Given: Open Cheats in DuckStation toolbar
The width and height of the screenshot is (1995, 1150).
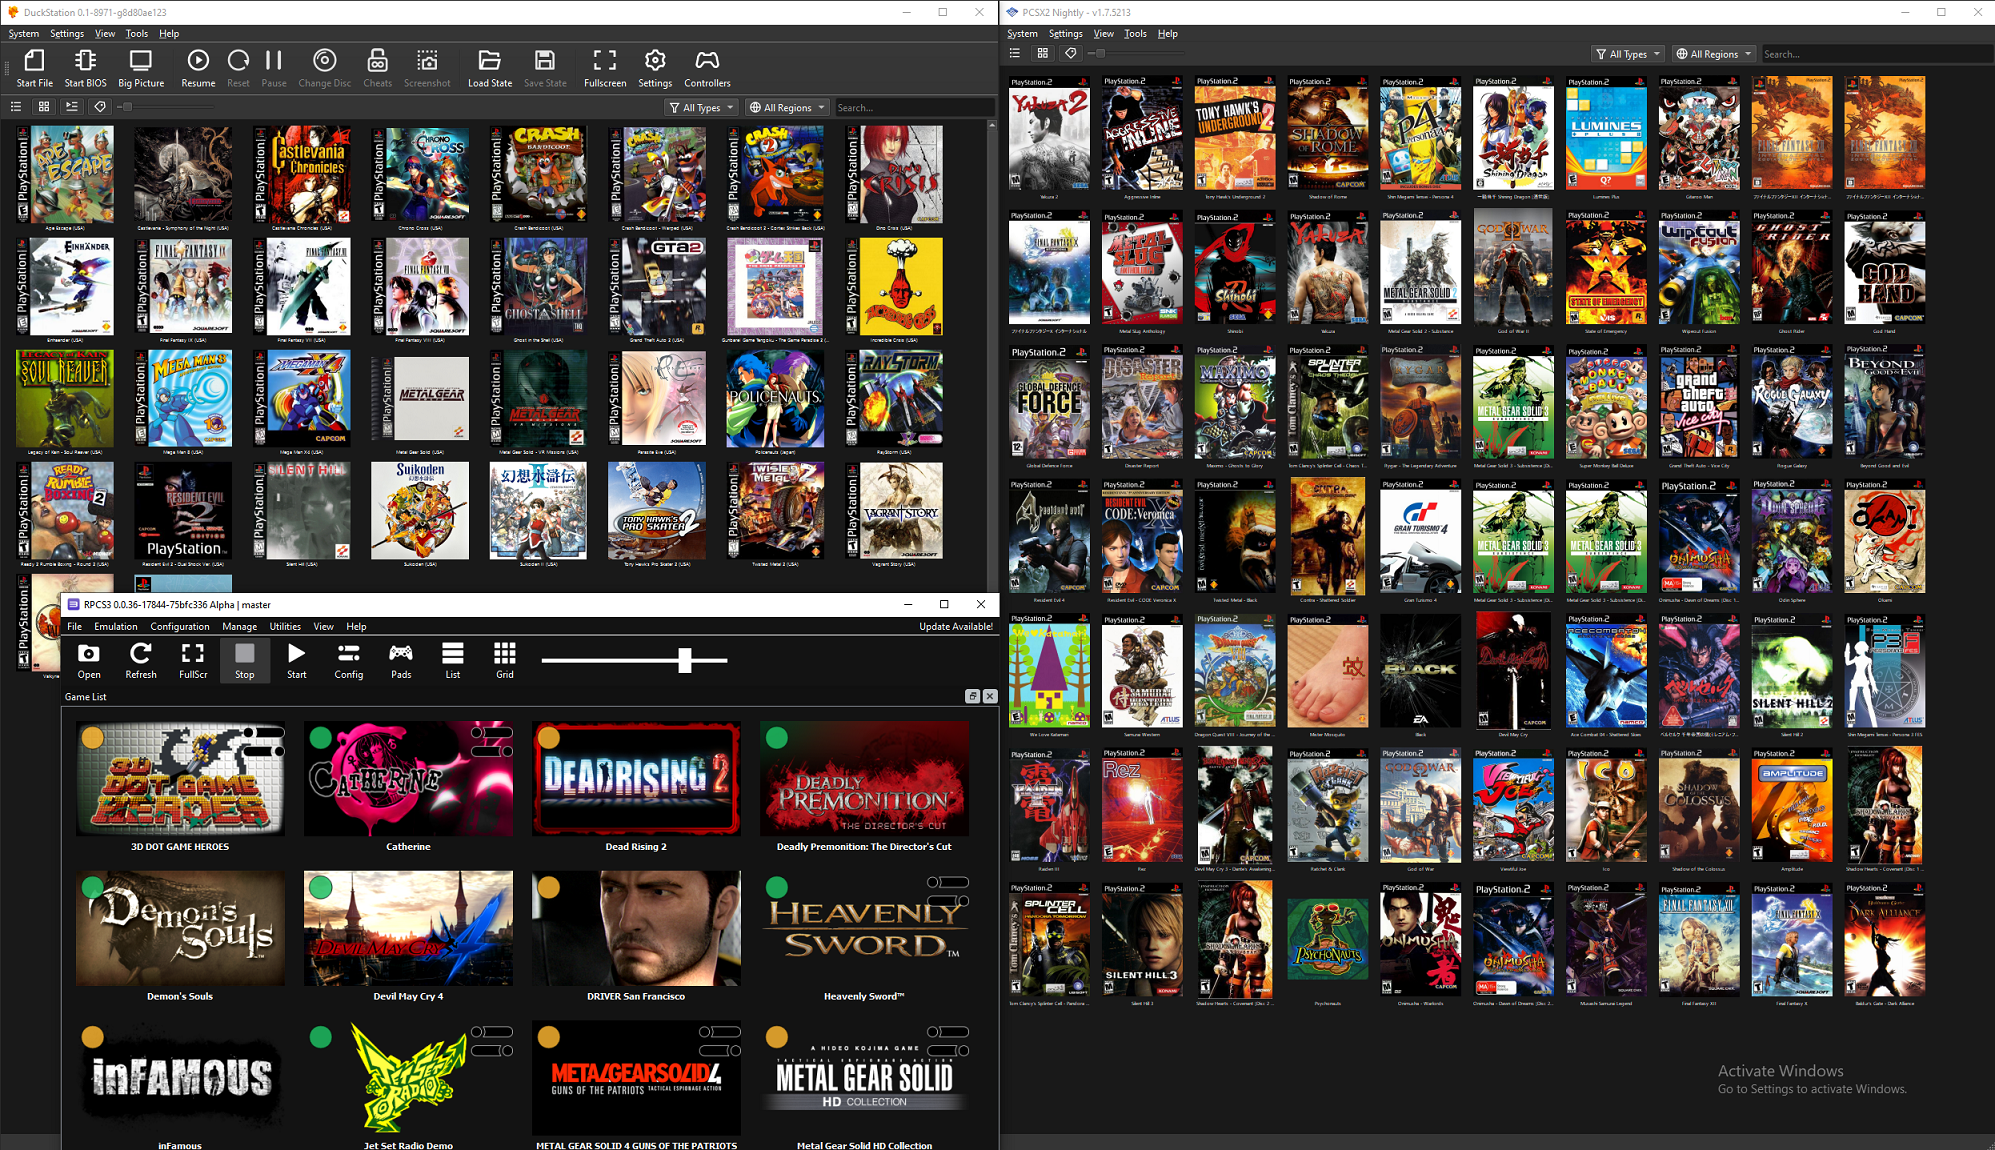Looking at the screenshot, I should pyautogui.click(x=377, y=69).
